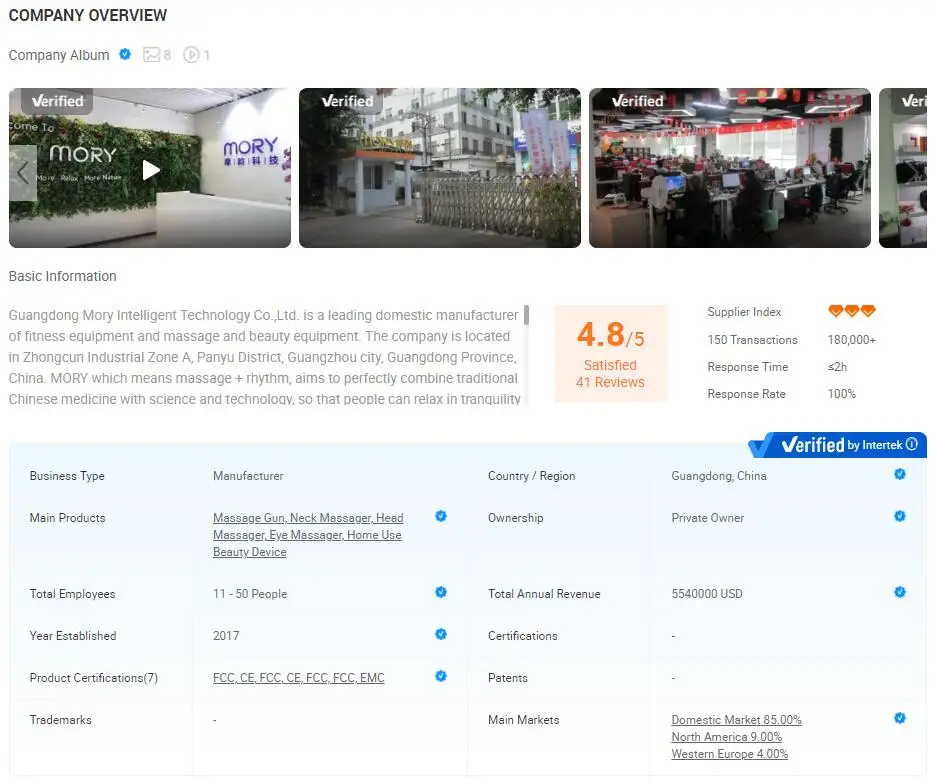Play the Mory company album video
Viewport: 935px width, 782px height.
coord(151,170)
